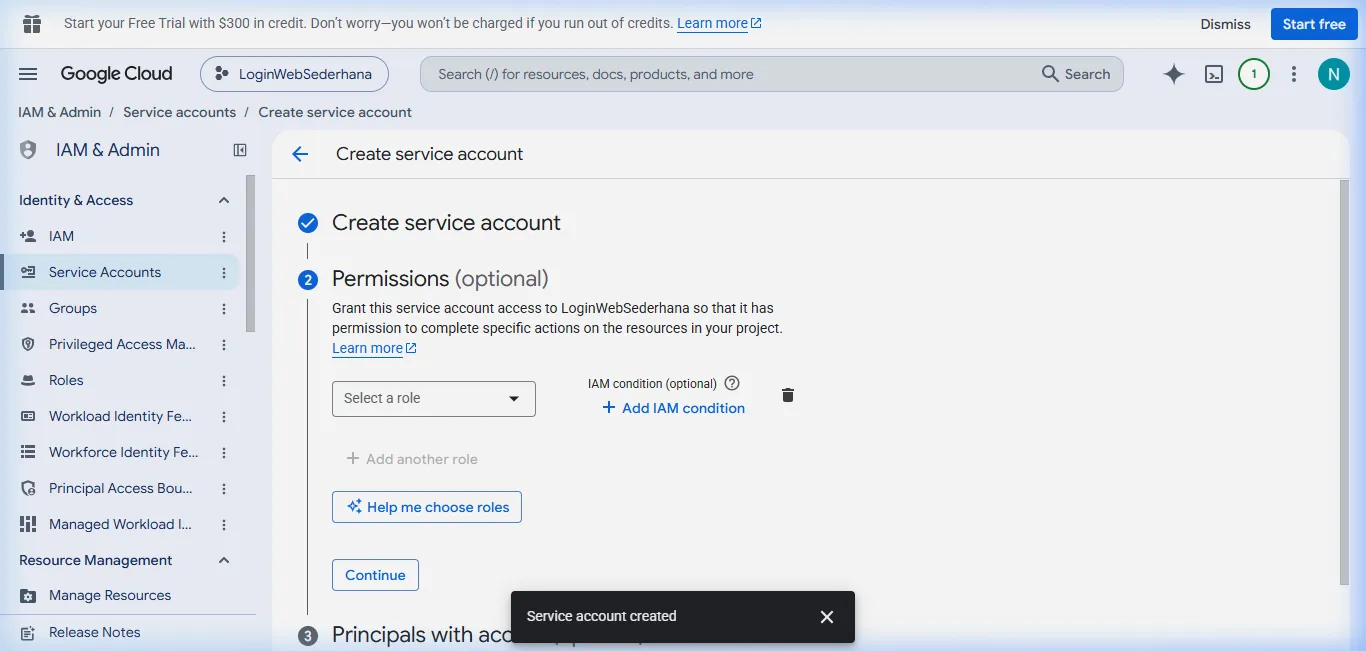Expand step 3, Principals with access
Image resolution: width=1366 pixels, height=651 pixels.
(x=422, y=635)
